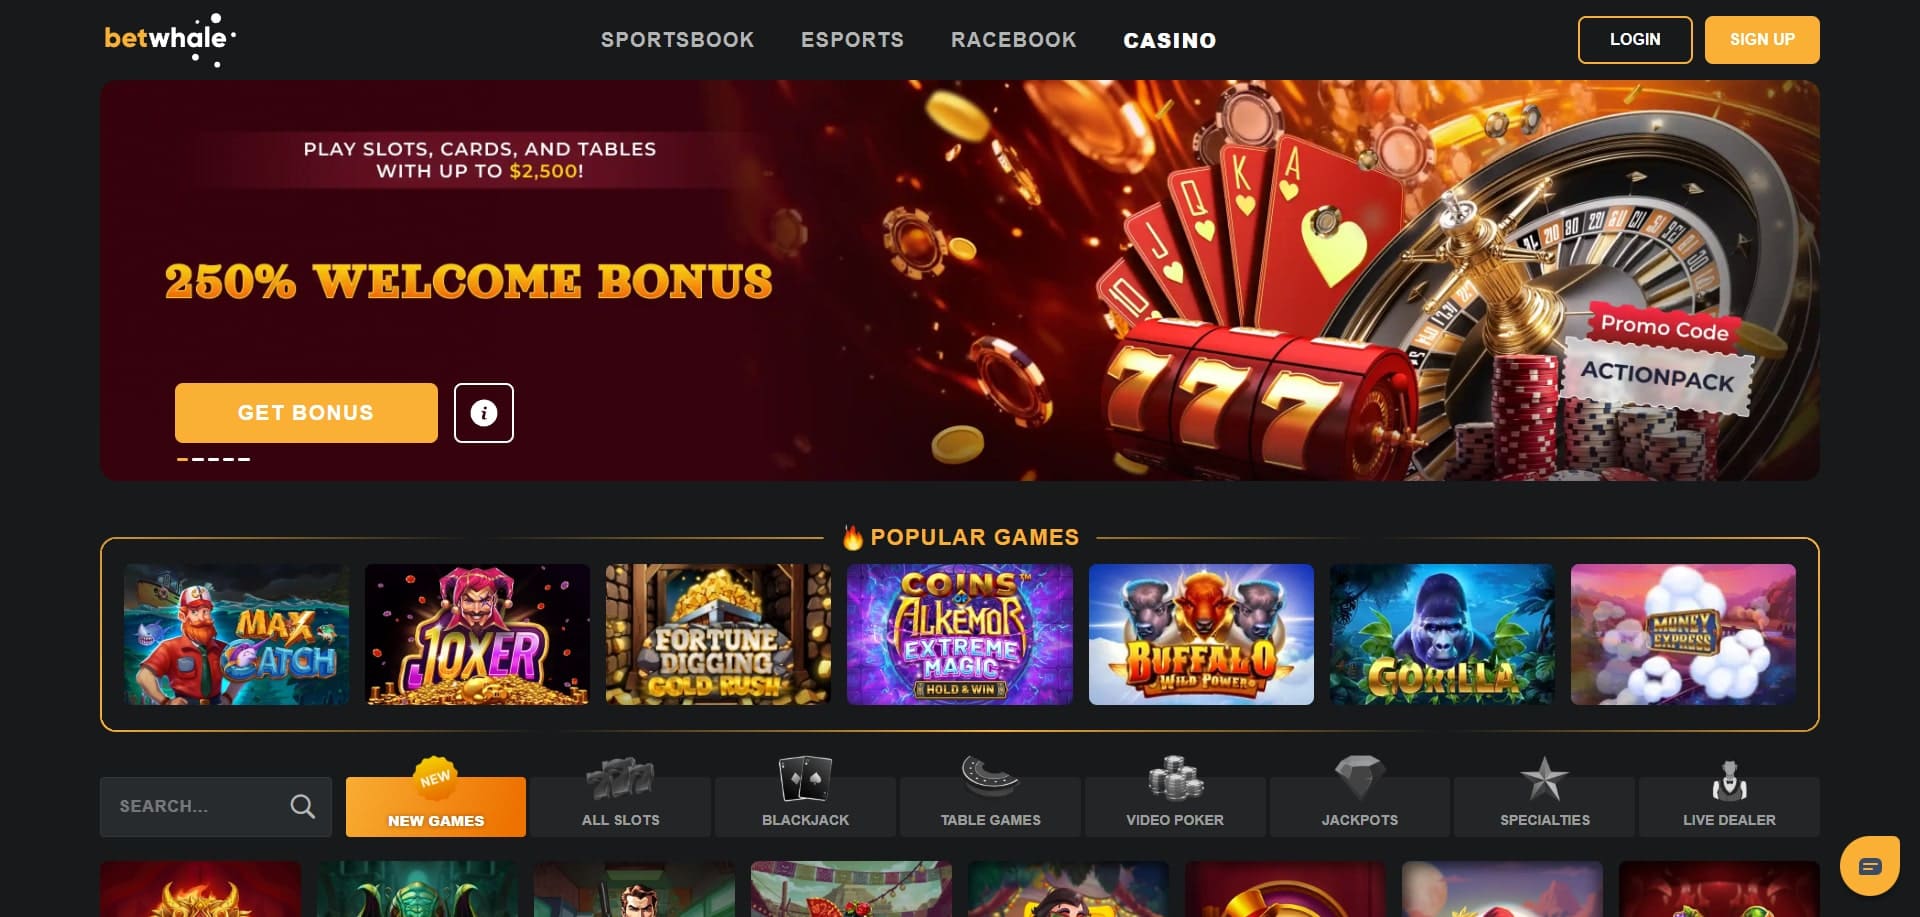This screenshot has width=1920, height=917.
Task: Click the Sign Up button
Action: click(1762, 40)
